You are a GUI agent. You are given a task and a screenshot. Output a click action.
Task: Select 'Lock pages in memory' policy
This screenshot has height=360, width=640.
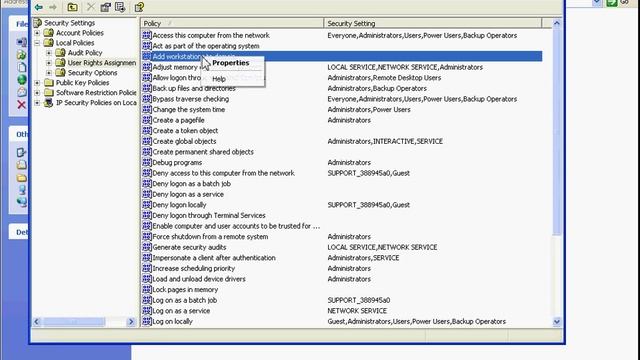click(185, 290)
